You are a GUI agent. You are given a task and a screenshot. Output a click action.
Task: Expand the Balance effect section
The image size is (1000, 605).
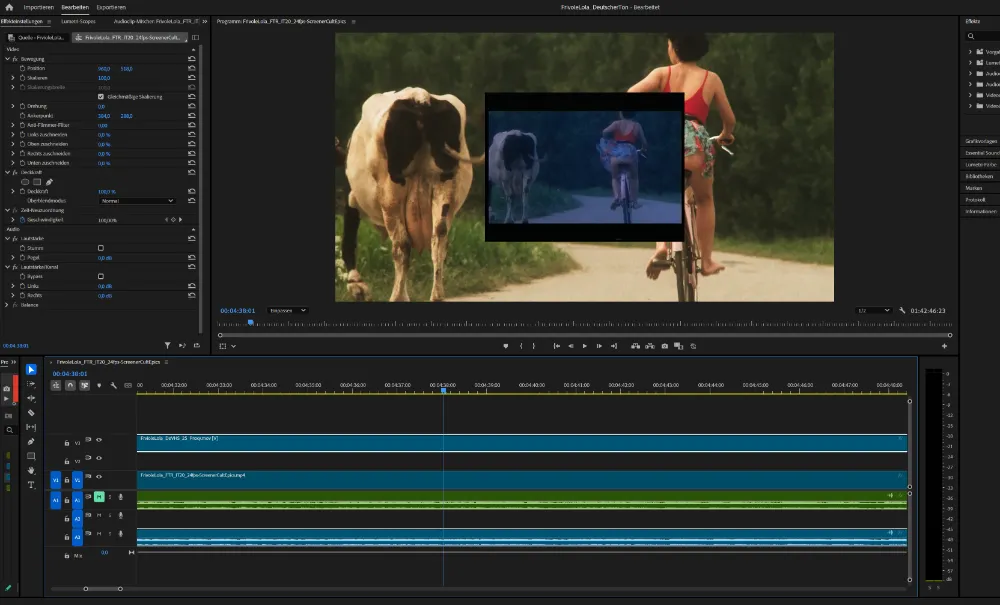tap(6, 305)
